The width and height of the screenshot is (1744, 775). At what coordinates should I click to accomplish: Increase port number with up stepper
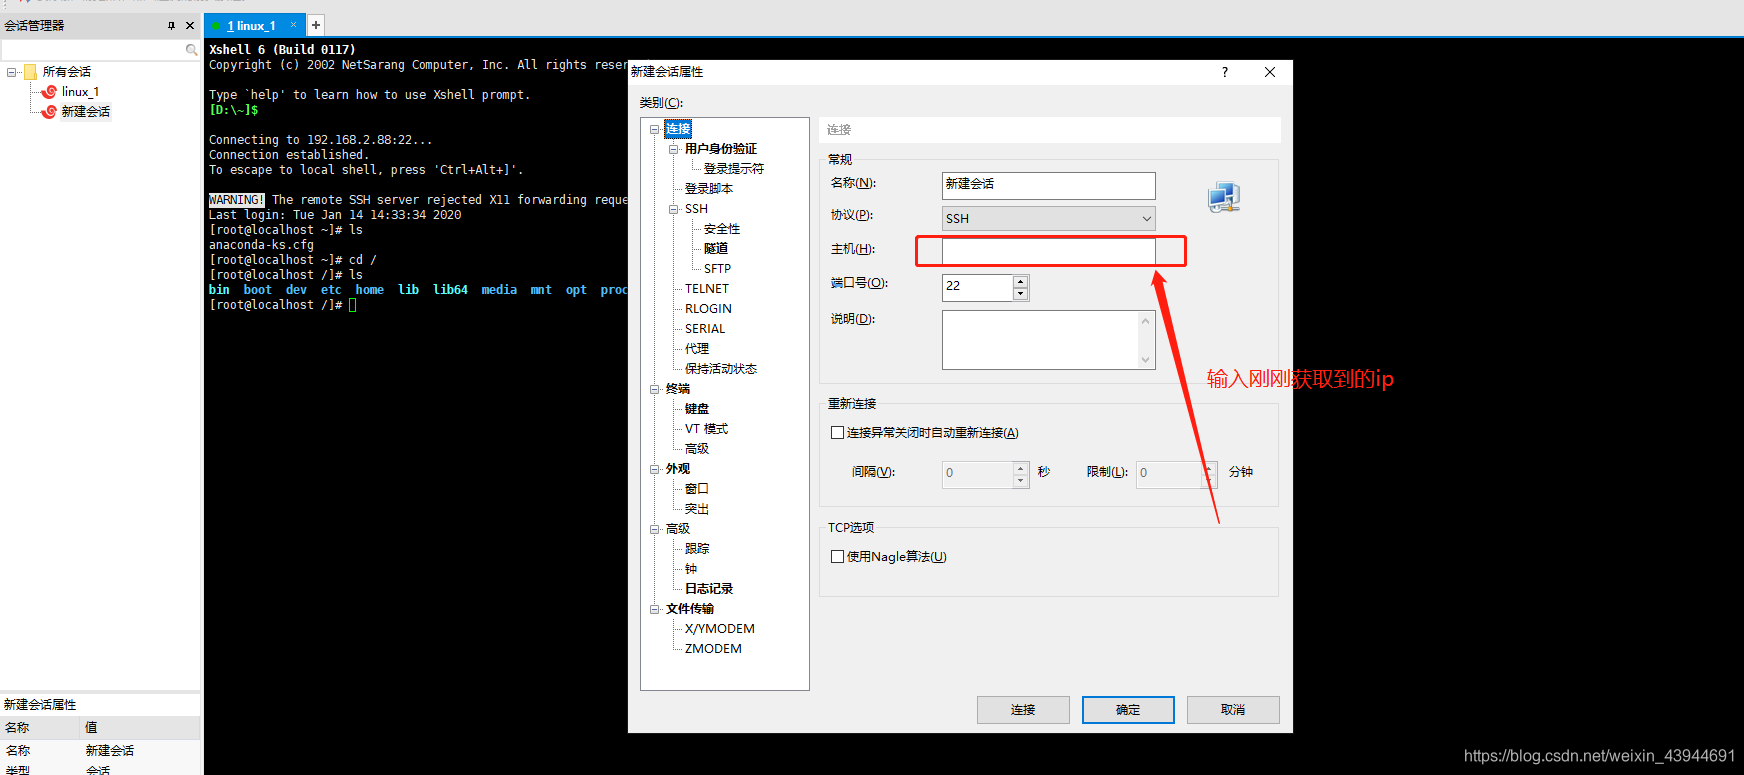click(x=1020, y=281)
